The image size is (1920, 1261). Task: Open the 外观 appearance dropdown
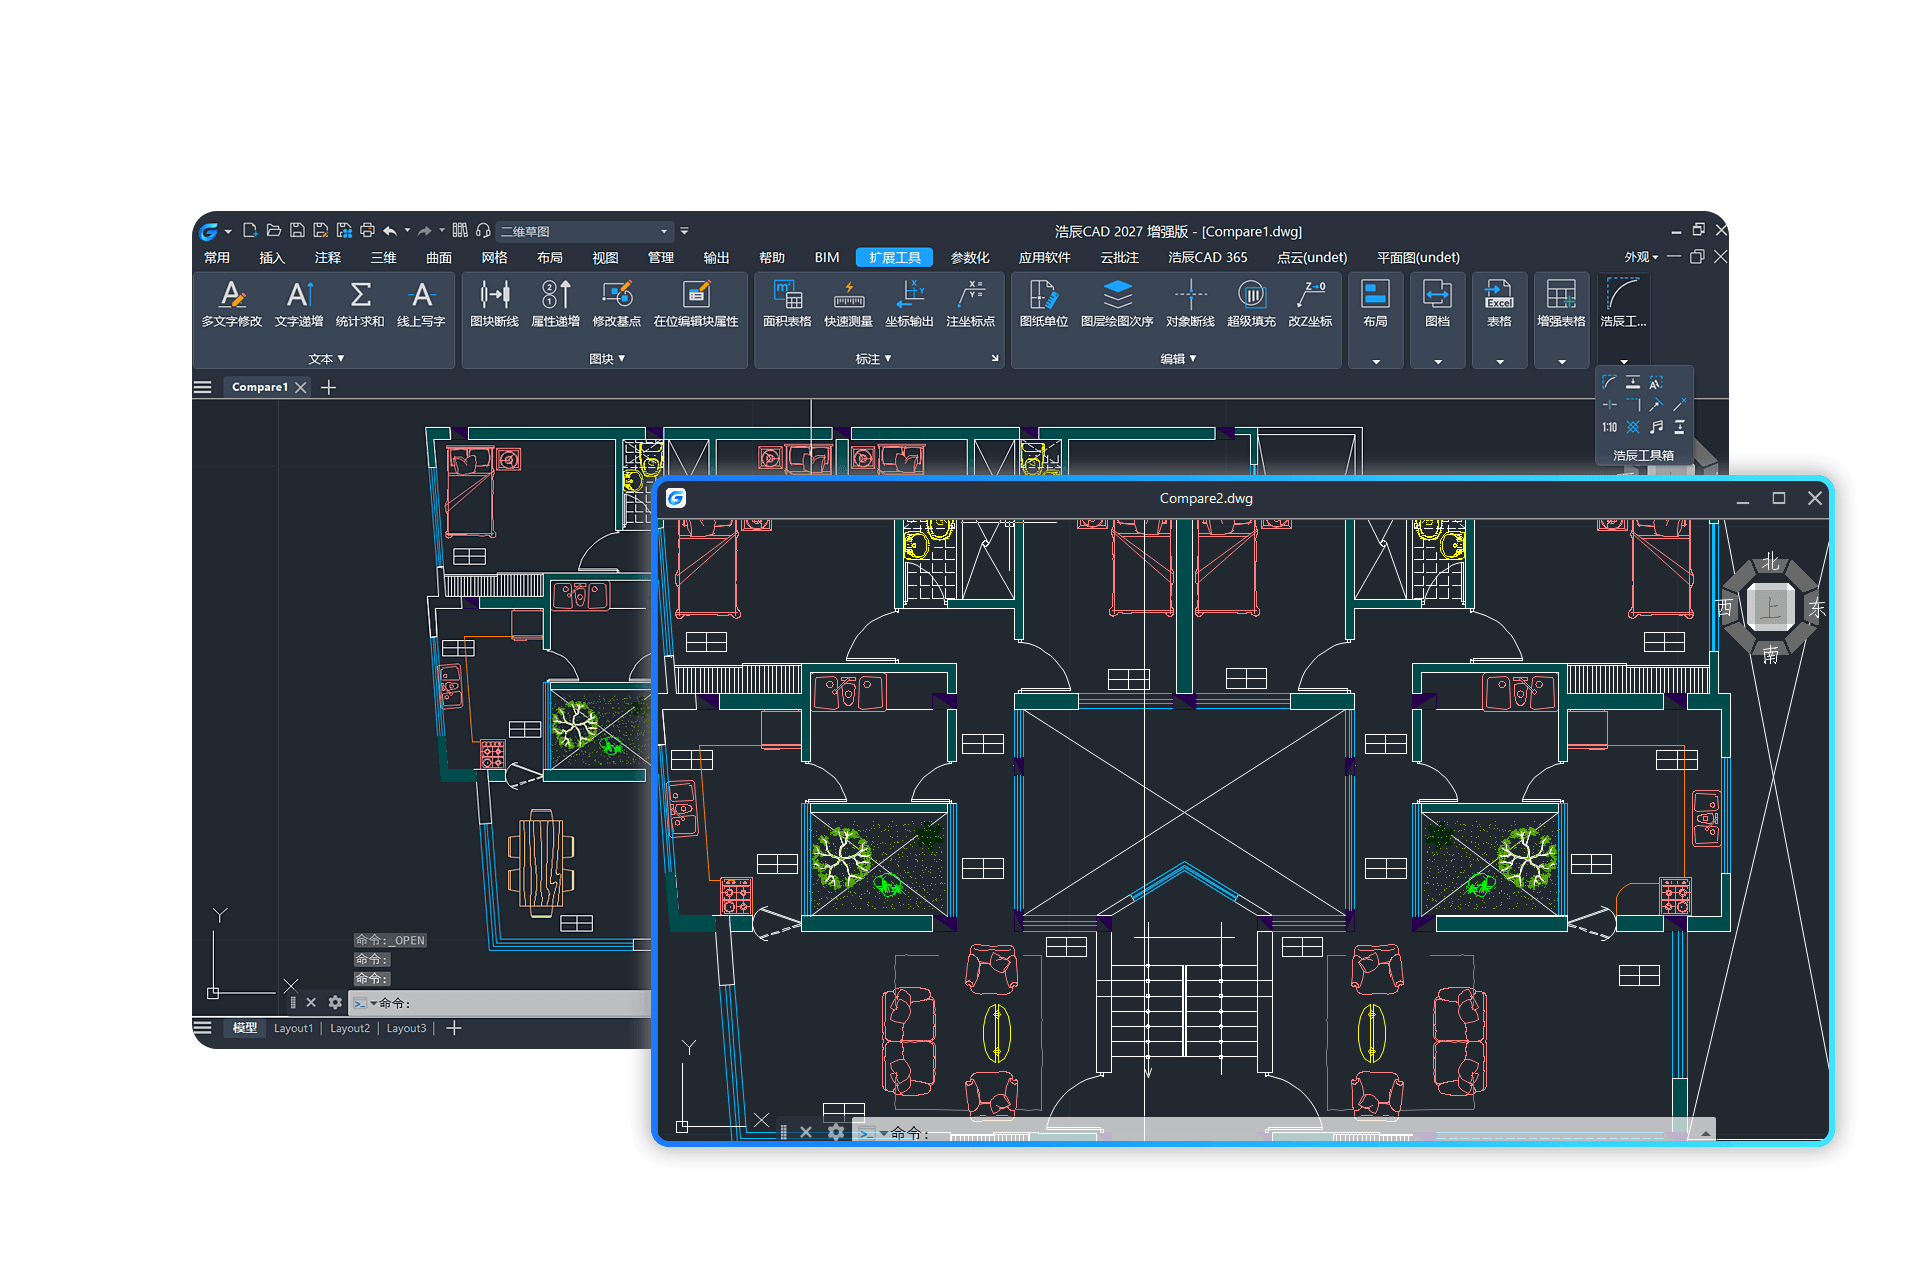[x=1641, y=257]
